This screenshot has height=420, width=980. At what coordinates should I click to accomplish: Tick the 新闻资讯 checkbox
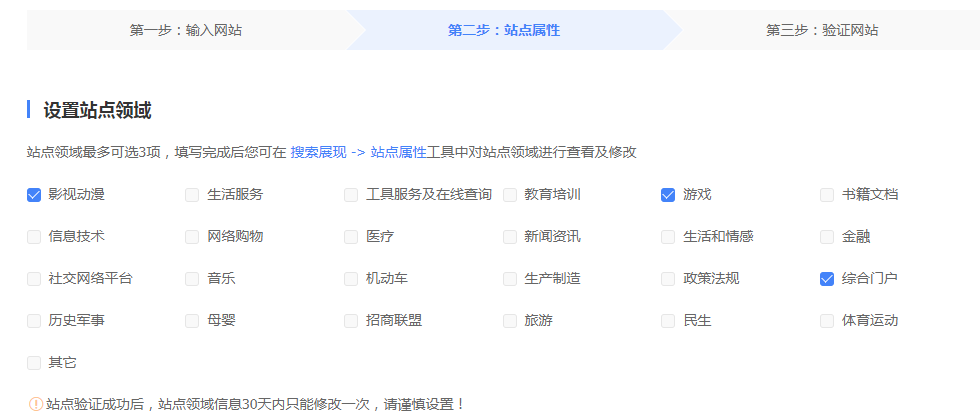tap(510, 237)
